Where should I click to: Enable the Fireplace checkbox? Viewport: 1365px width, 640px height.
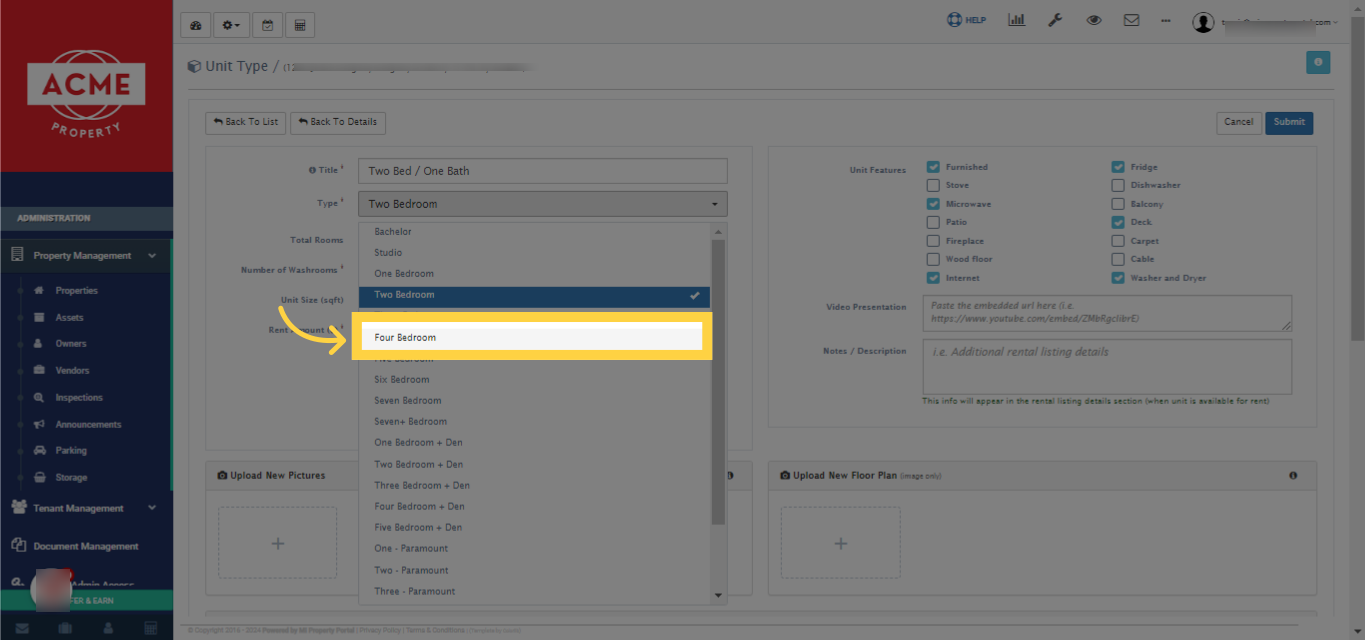tap(933, 241)
